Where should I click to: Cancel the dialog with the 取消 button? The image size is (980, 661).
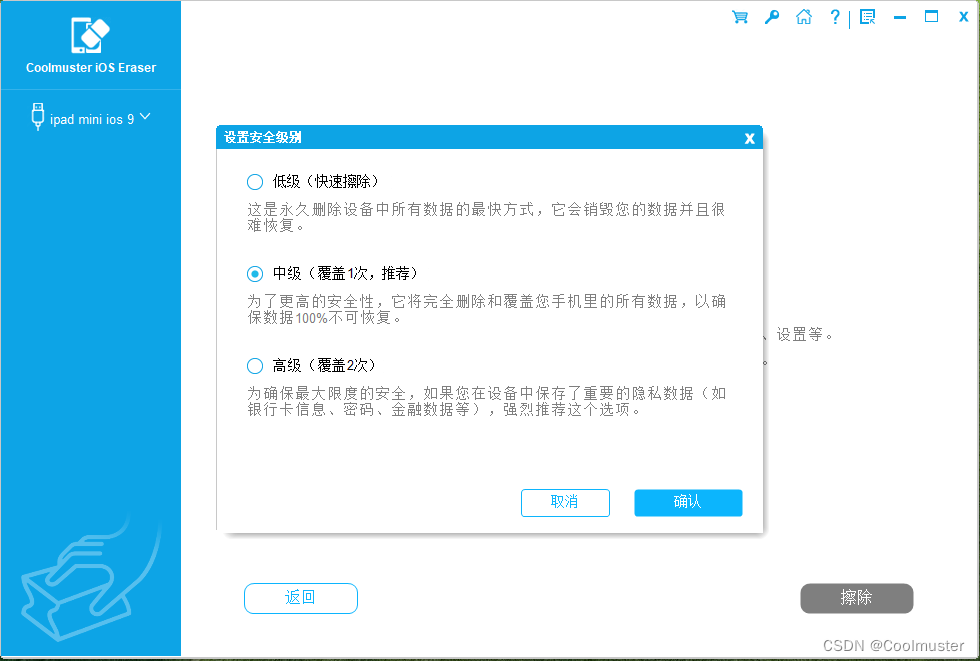[565, 503]
